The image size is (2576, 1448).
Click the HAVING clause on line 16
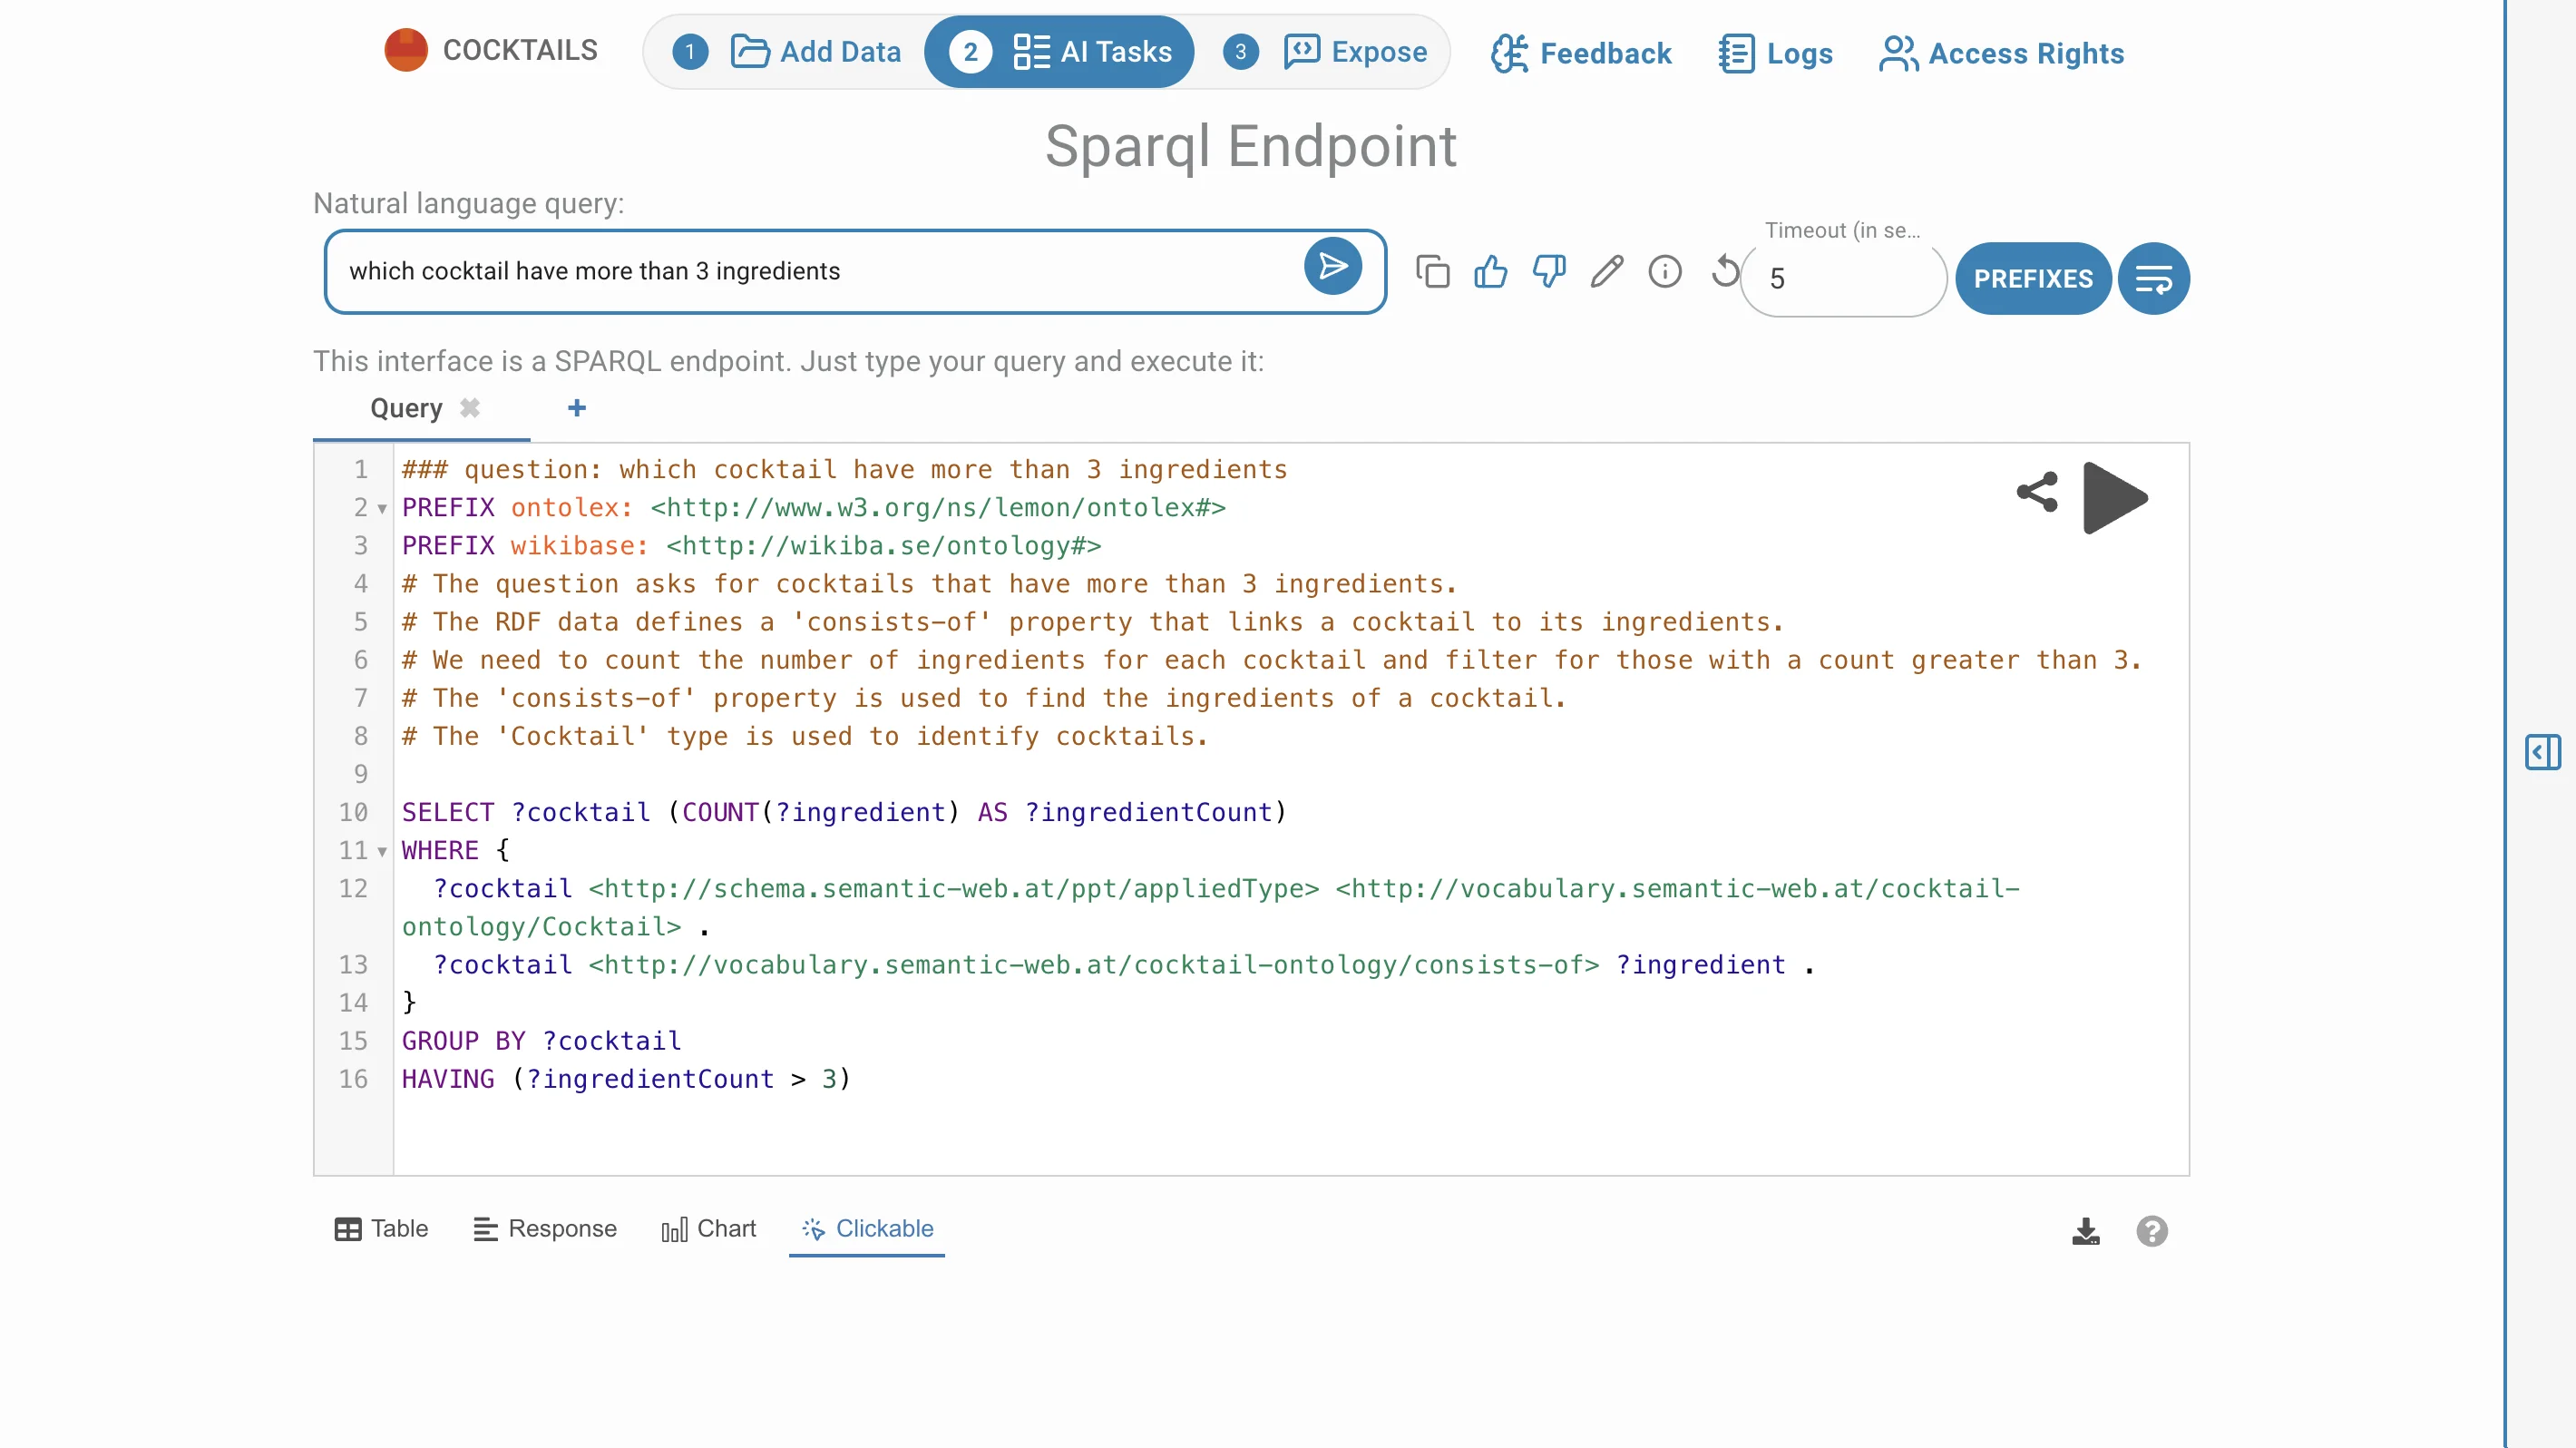click(626, 1079)
